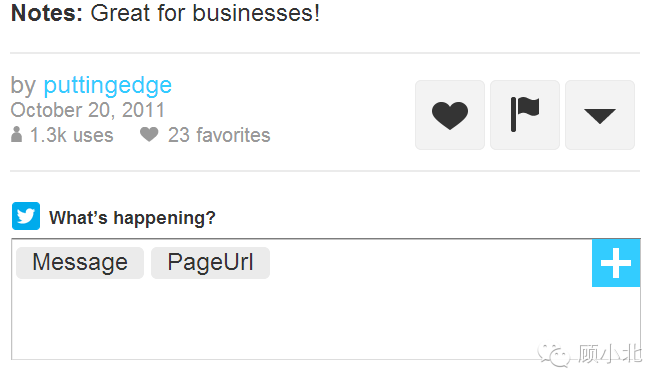Viewport: 663px width, 387px height.
Task: Click the bold "Notes:" label
Action: [x=47, y=13]
